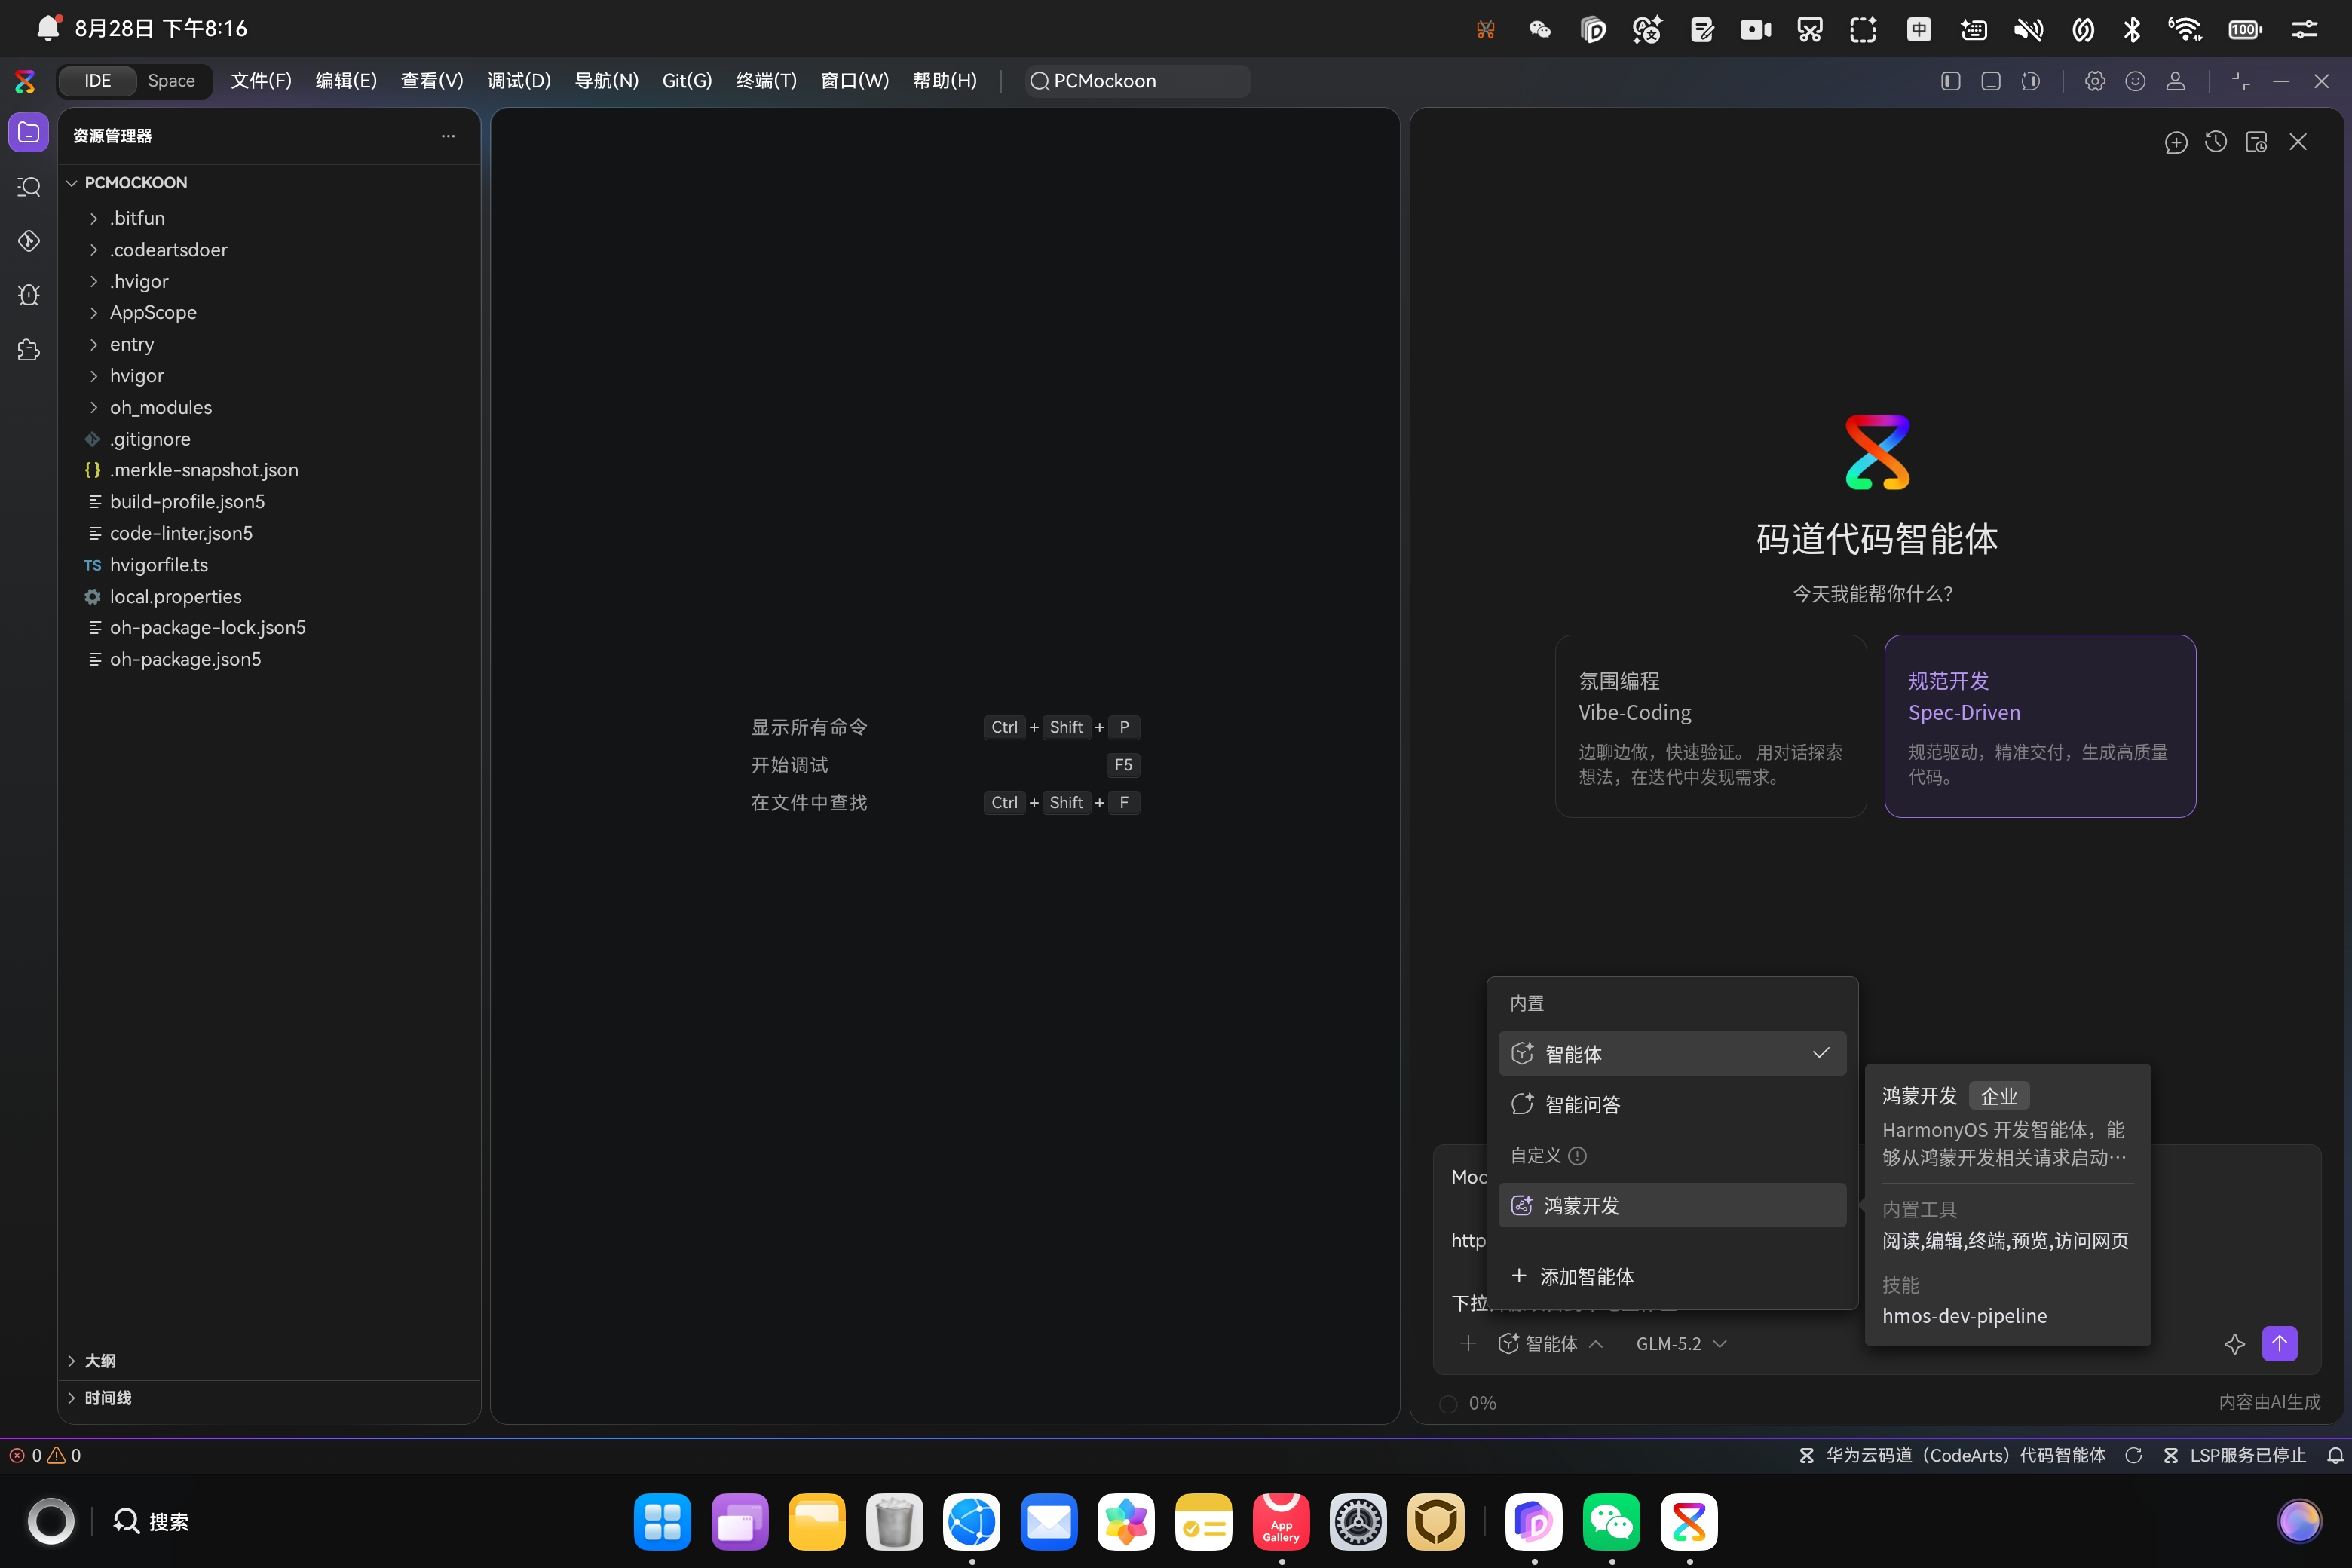2352x1568 pixels.
Task: Choose the 氛围编程 Vibe-Coding card
Action: (x=1710, y=726)
